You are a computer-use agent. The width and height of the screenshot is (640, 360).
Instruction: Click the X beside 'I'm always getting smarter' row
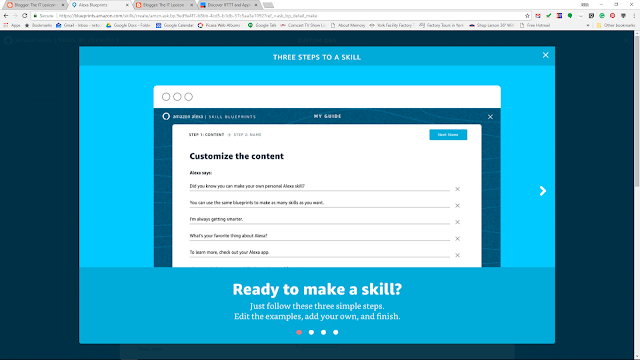[x=458, y=222]
